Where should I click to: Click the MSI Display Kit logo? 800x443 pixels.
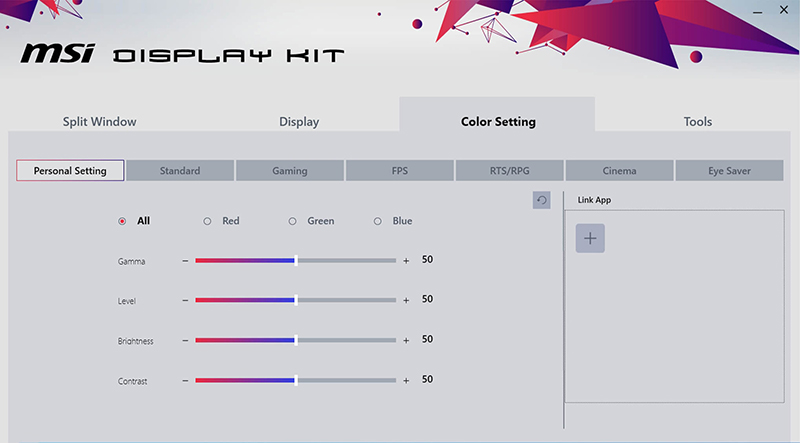[182, 54]
